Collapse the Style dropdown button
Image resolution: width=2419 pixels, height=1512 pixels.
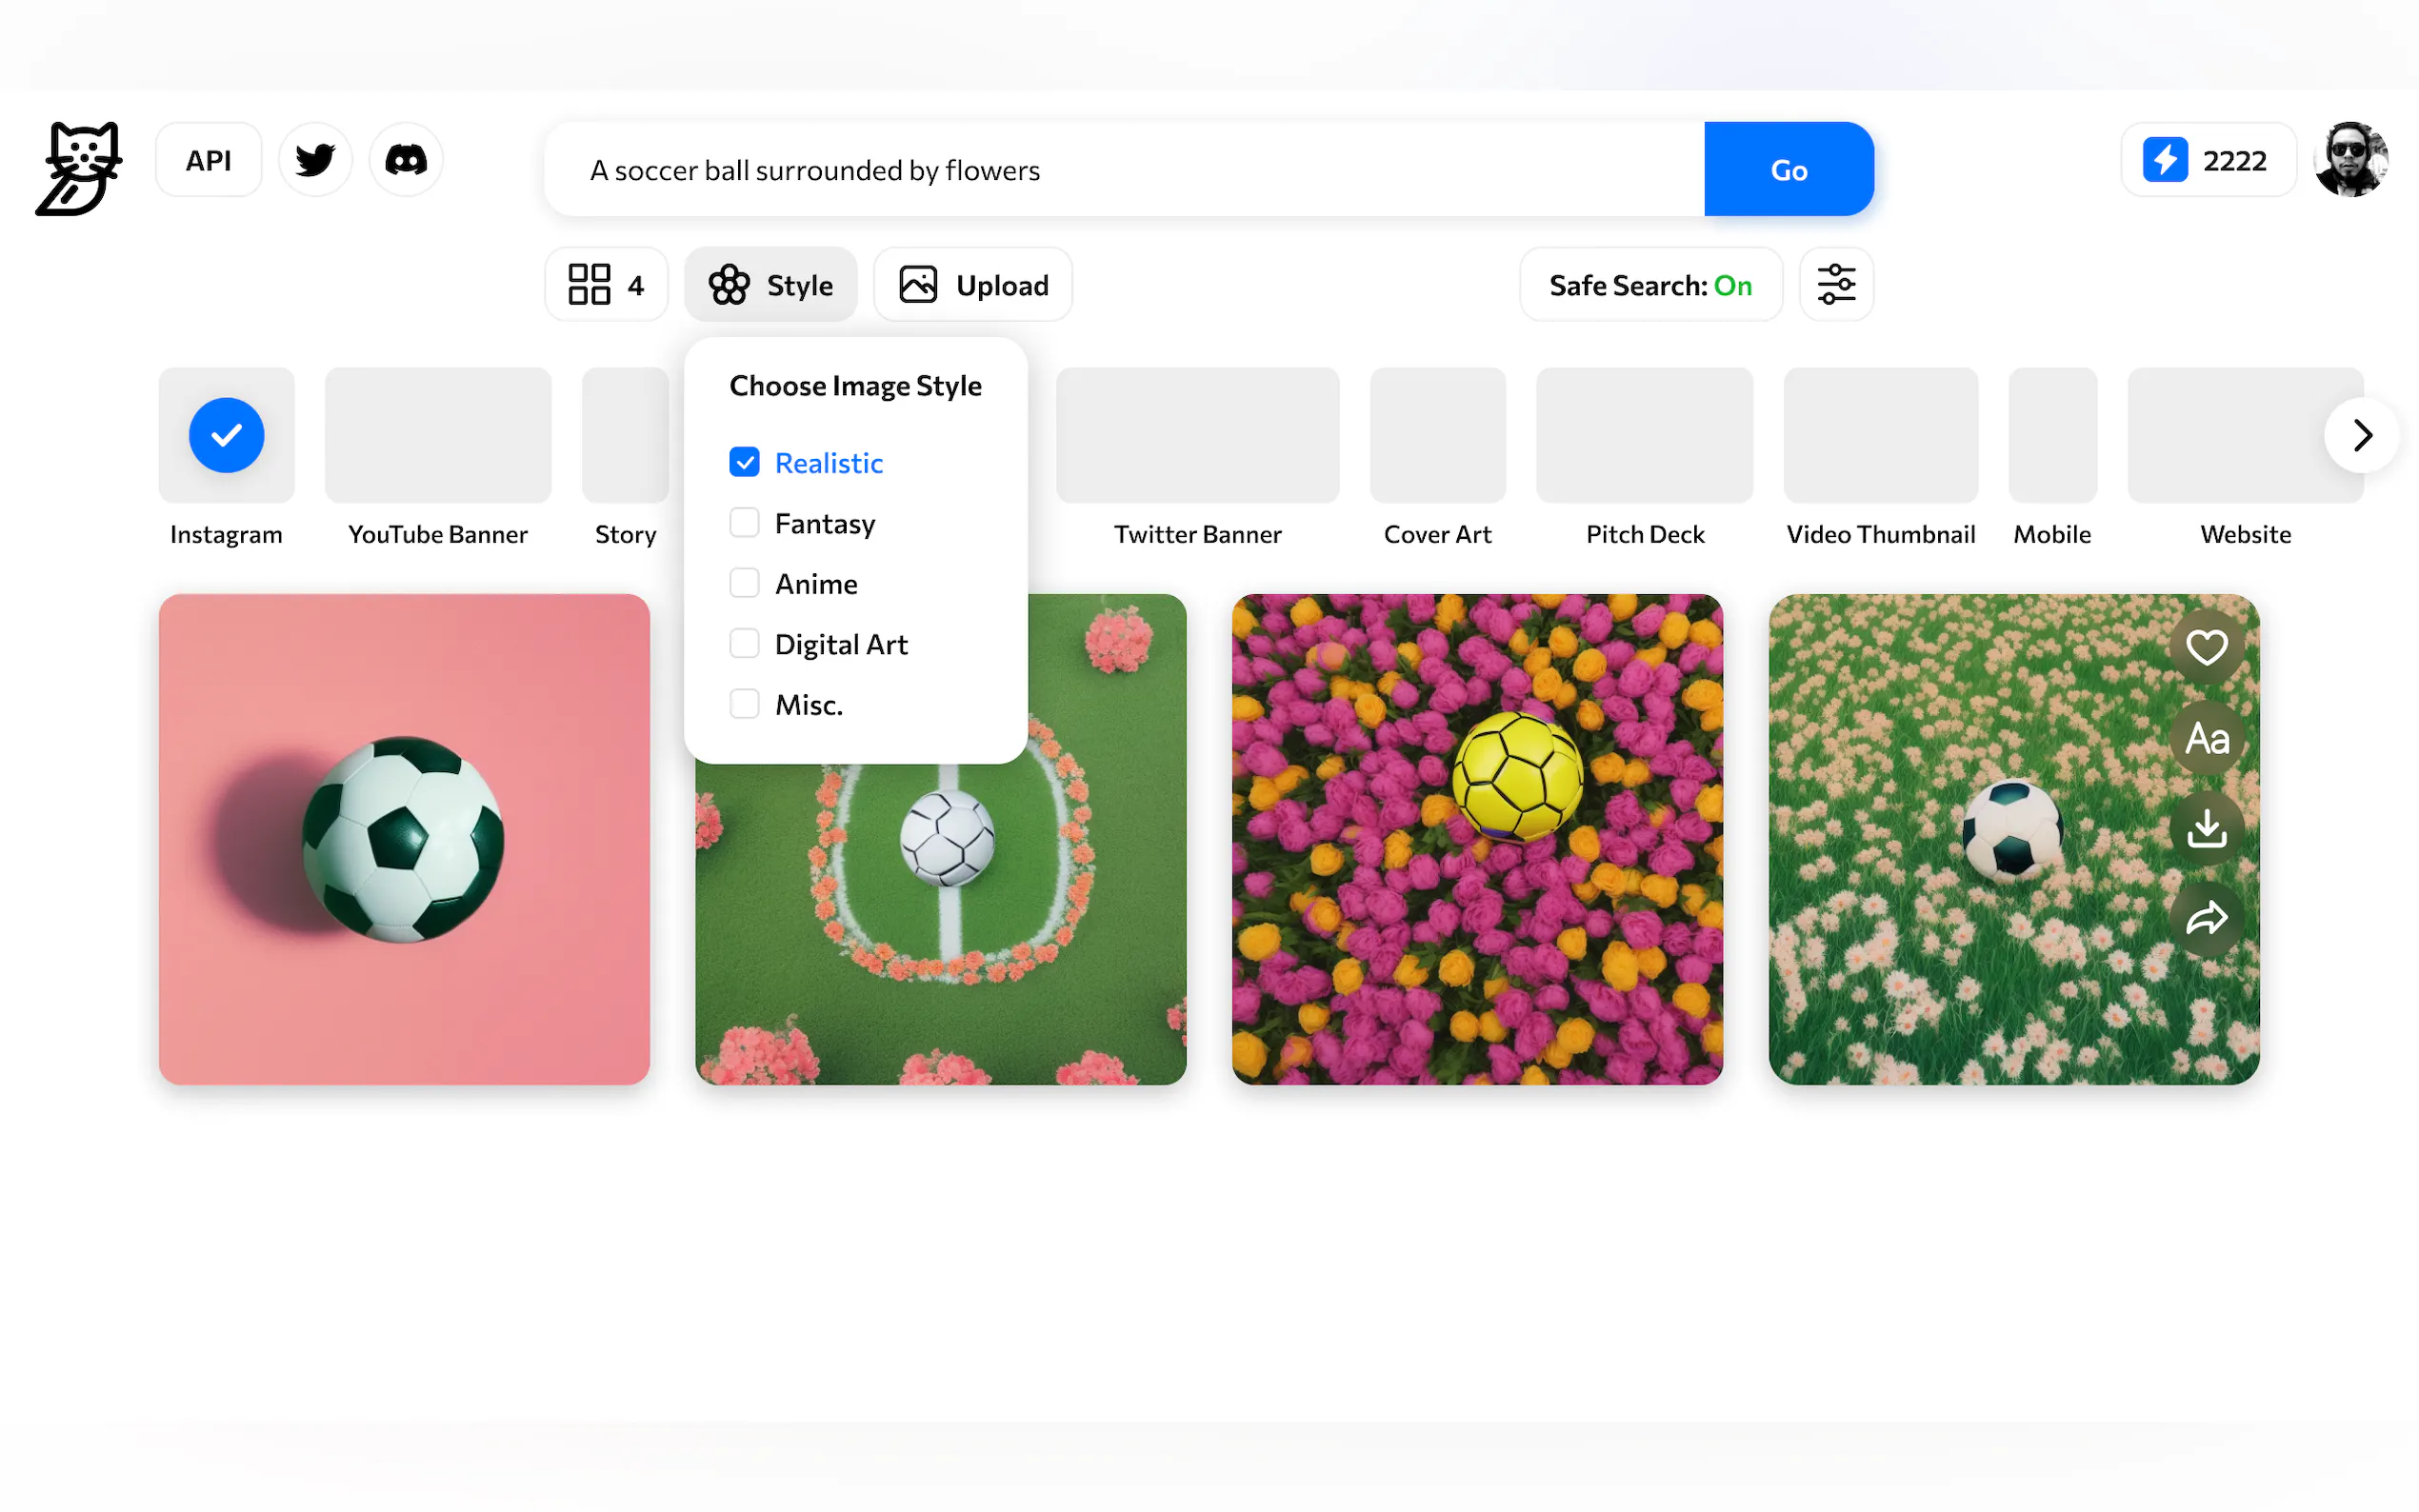tap(770, 285)
